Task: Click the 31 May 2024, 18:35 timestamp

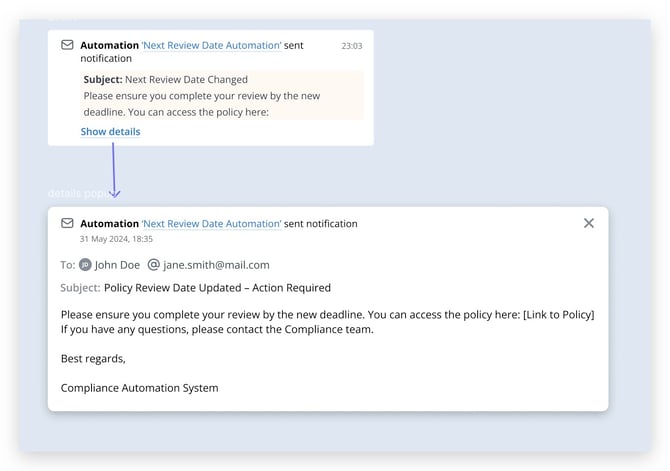Action: coord(116,240)
